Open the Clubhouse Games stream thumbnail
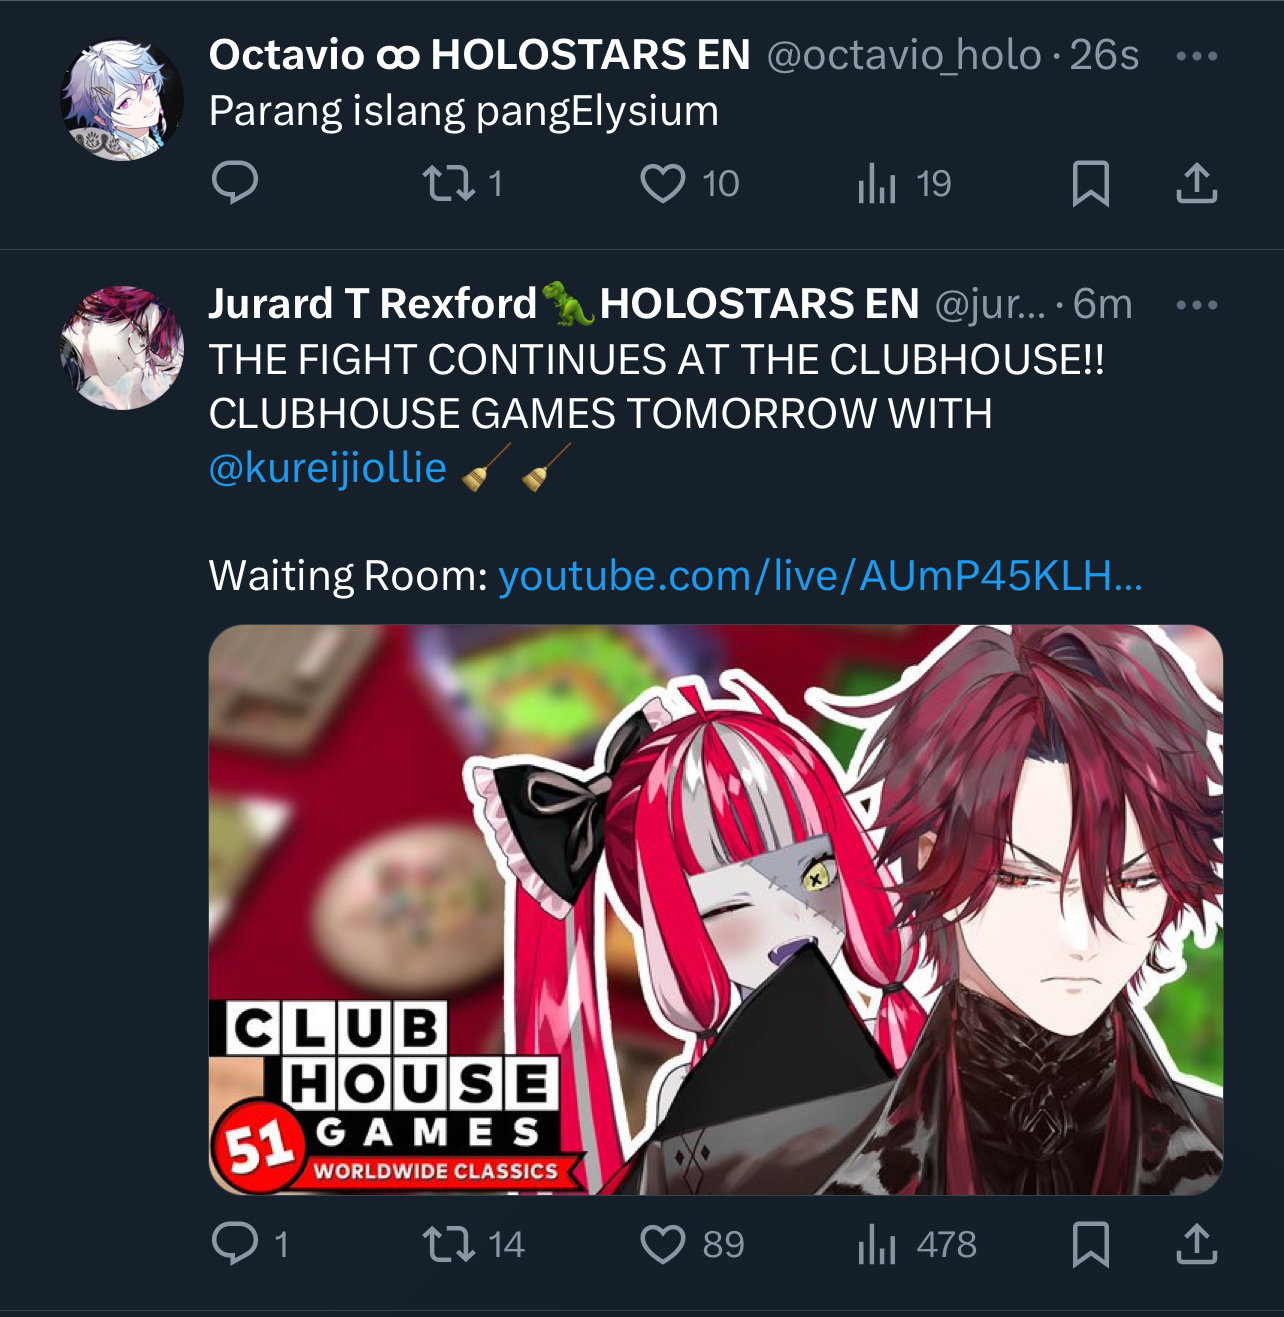Viewport: 1284px width, 1317px height. [x=716, y=910]
